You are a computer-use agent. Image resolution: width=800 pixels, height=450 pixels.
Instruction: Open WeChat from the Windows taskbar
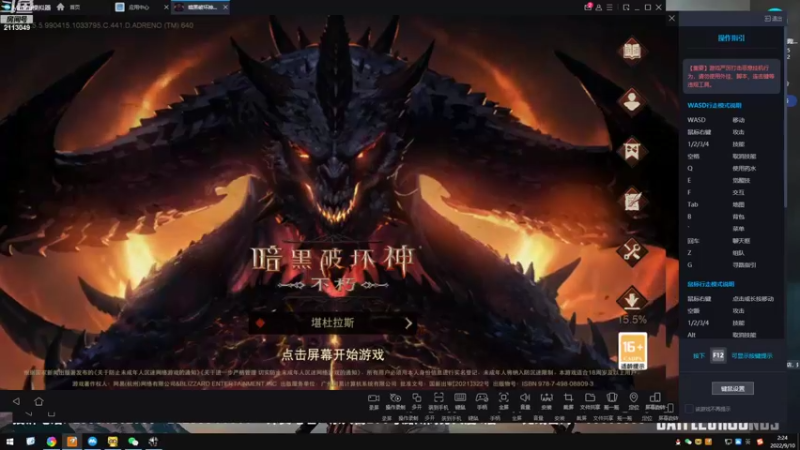(133, 441)
